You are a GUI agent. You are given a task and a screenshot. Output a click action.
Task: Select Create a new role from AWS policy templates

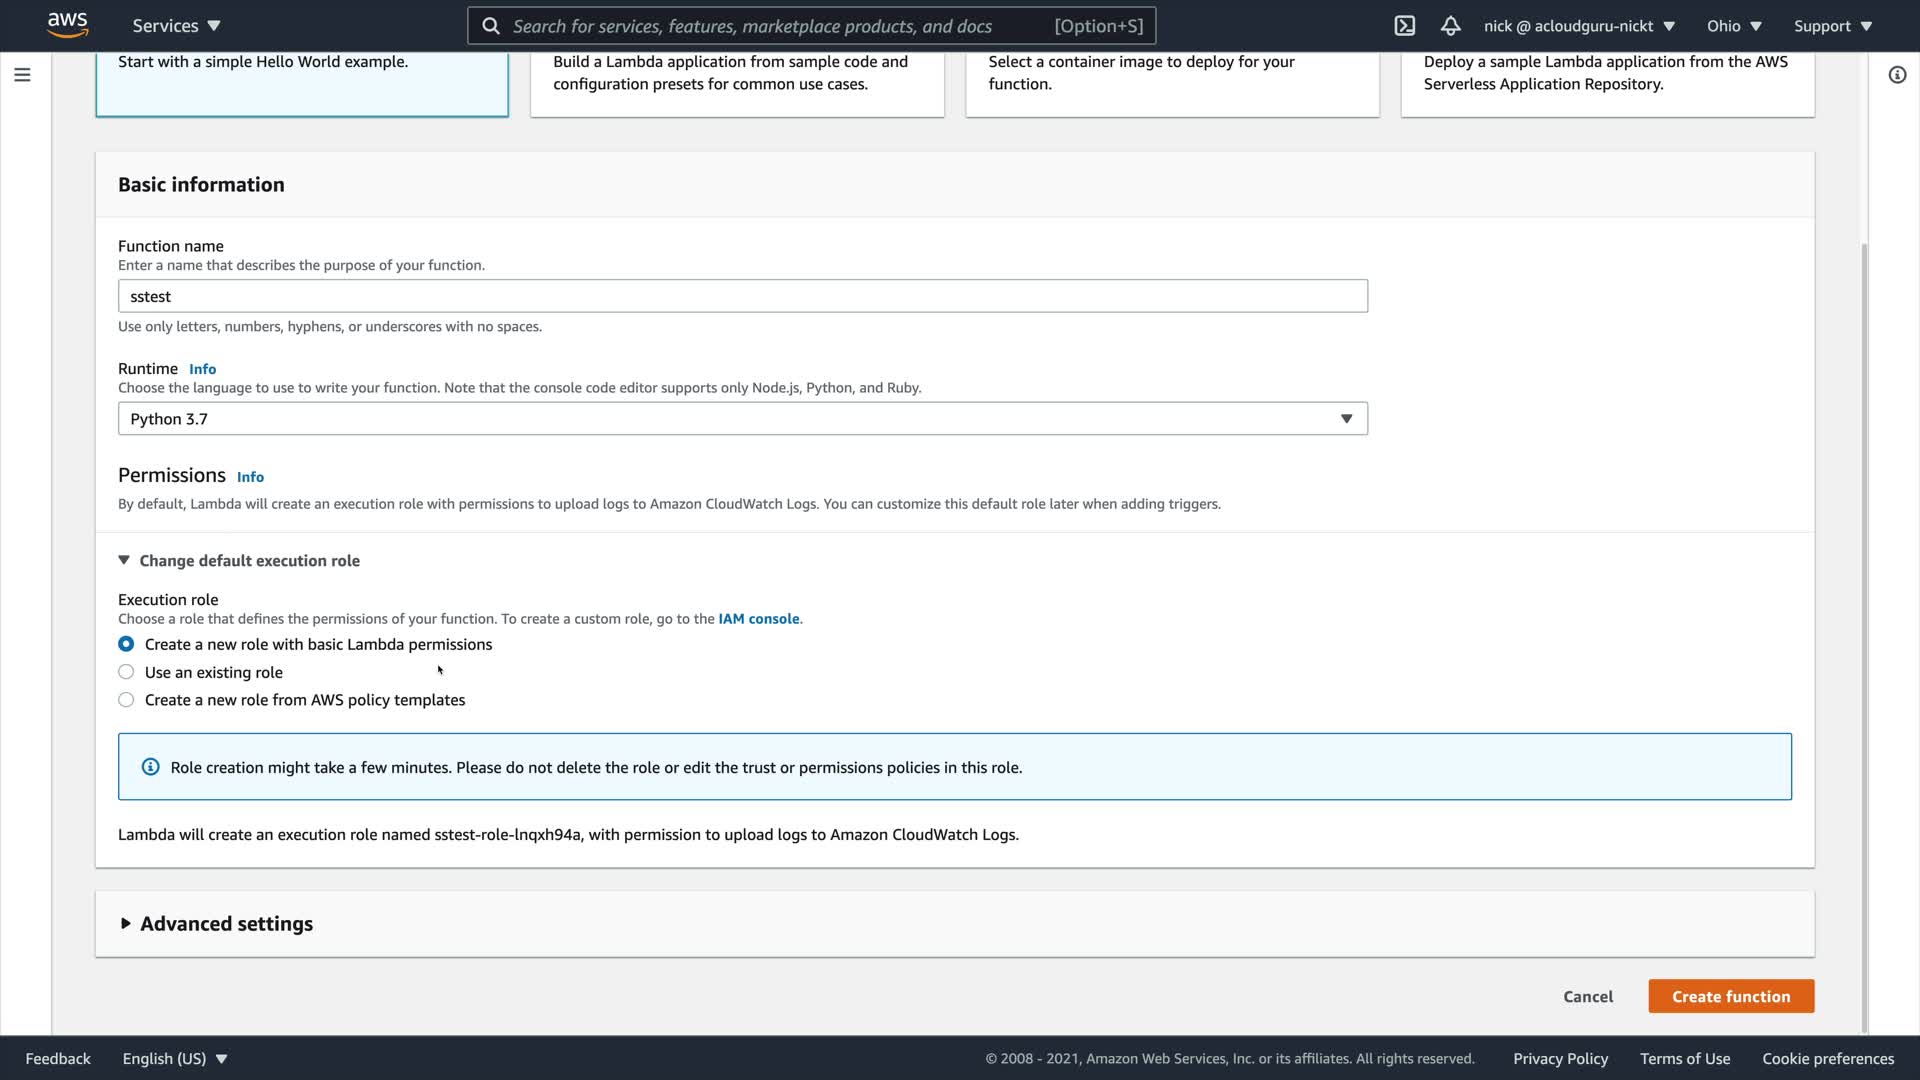[126, 700]
